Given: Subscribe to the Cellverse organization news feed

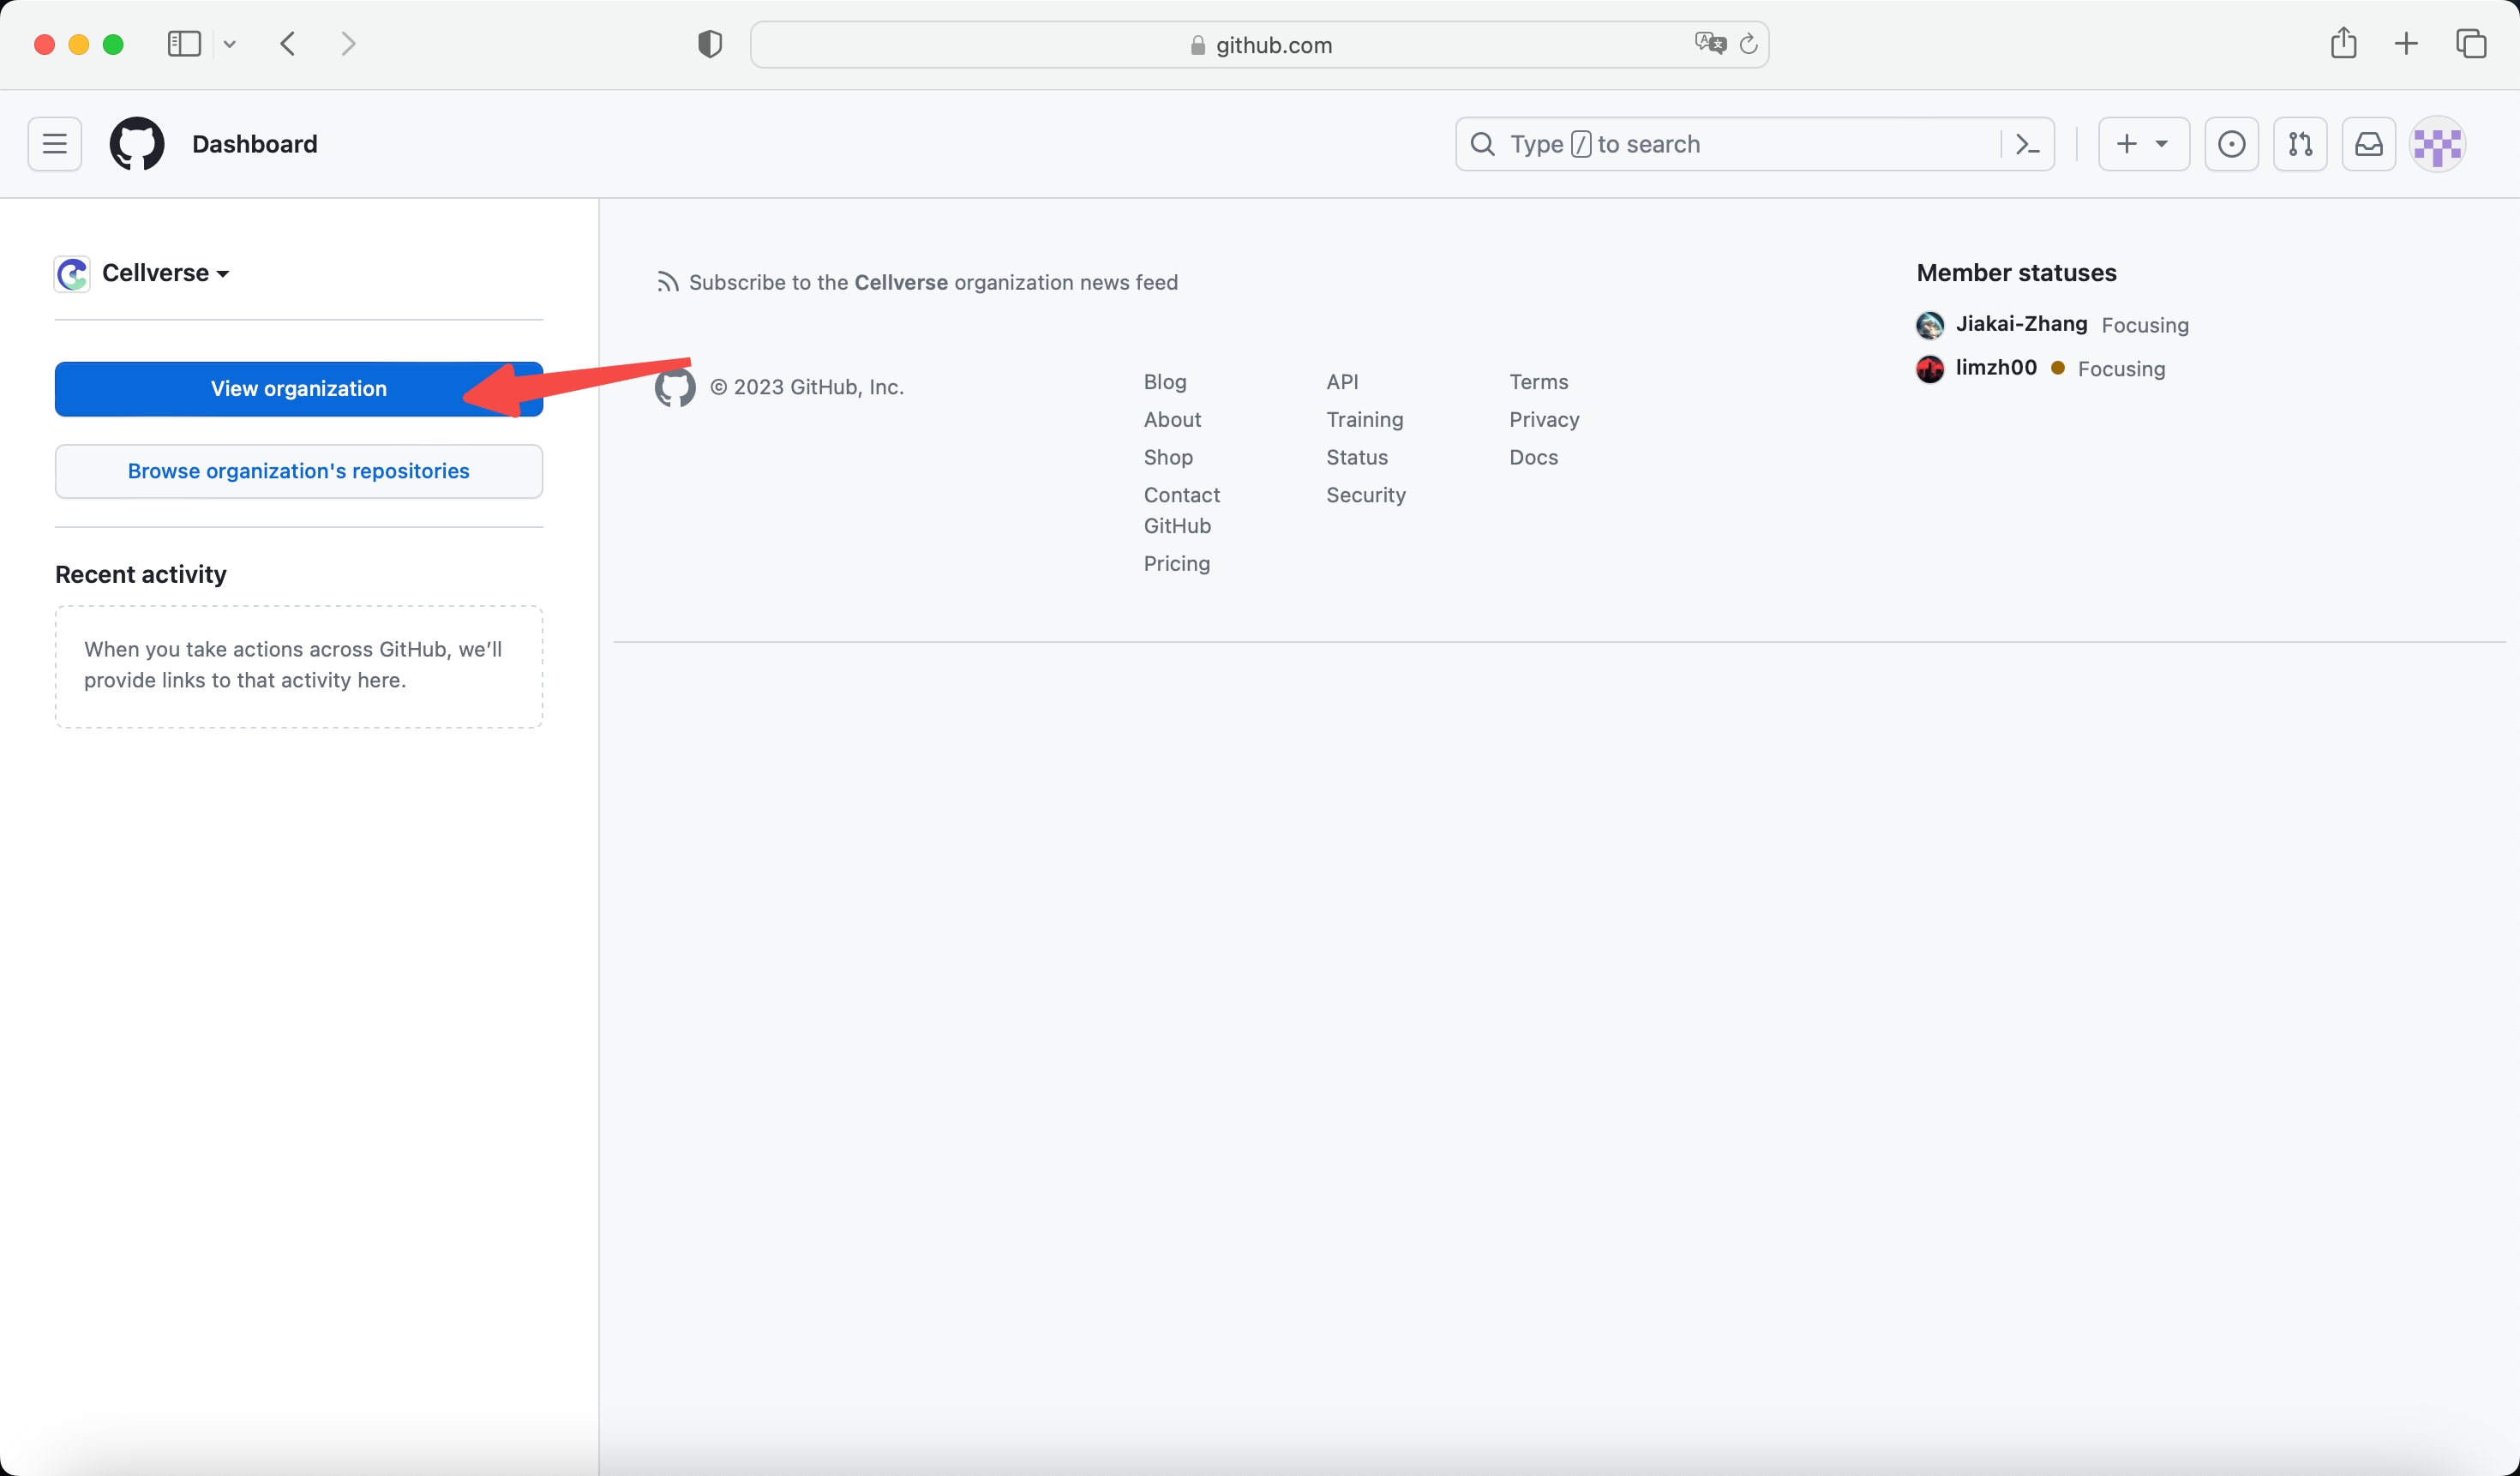Looking at the screenshot, I should pyautogui.click(x=933, y=283).
